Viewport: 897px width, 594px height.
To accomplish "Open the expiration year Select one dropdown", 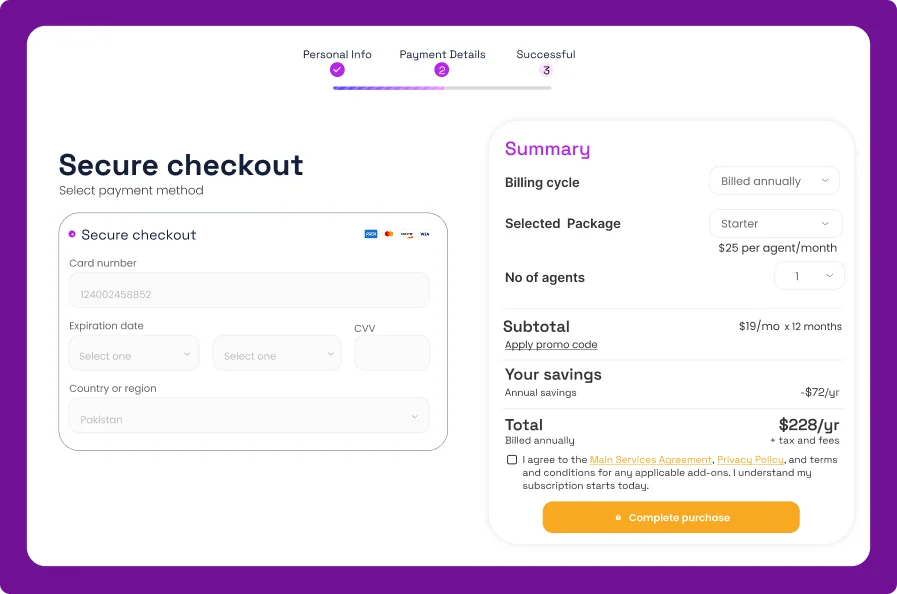I will click(277, 354).
